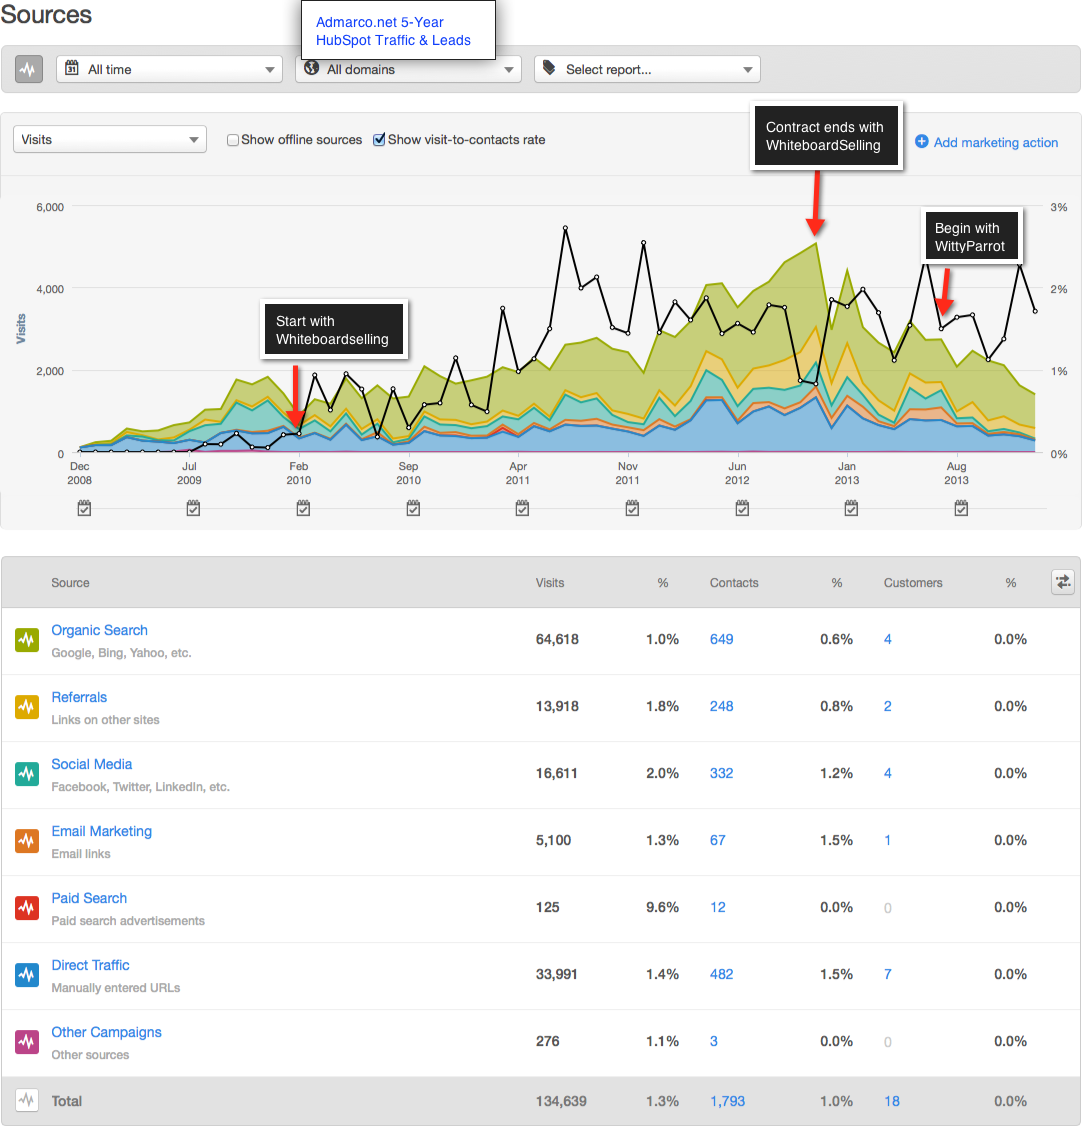
Task: Uncheck Show visit-to-contacts rate
Action: point(379,139)
